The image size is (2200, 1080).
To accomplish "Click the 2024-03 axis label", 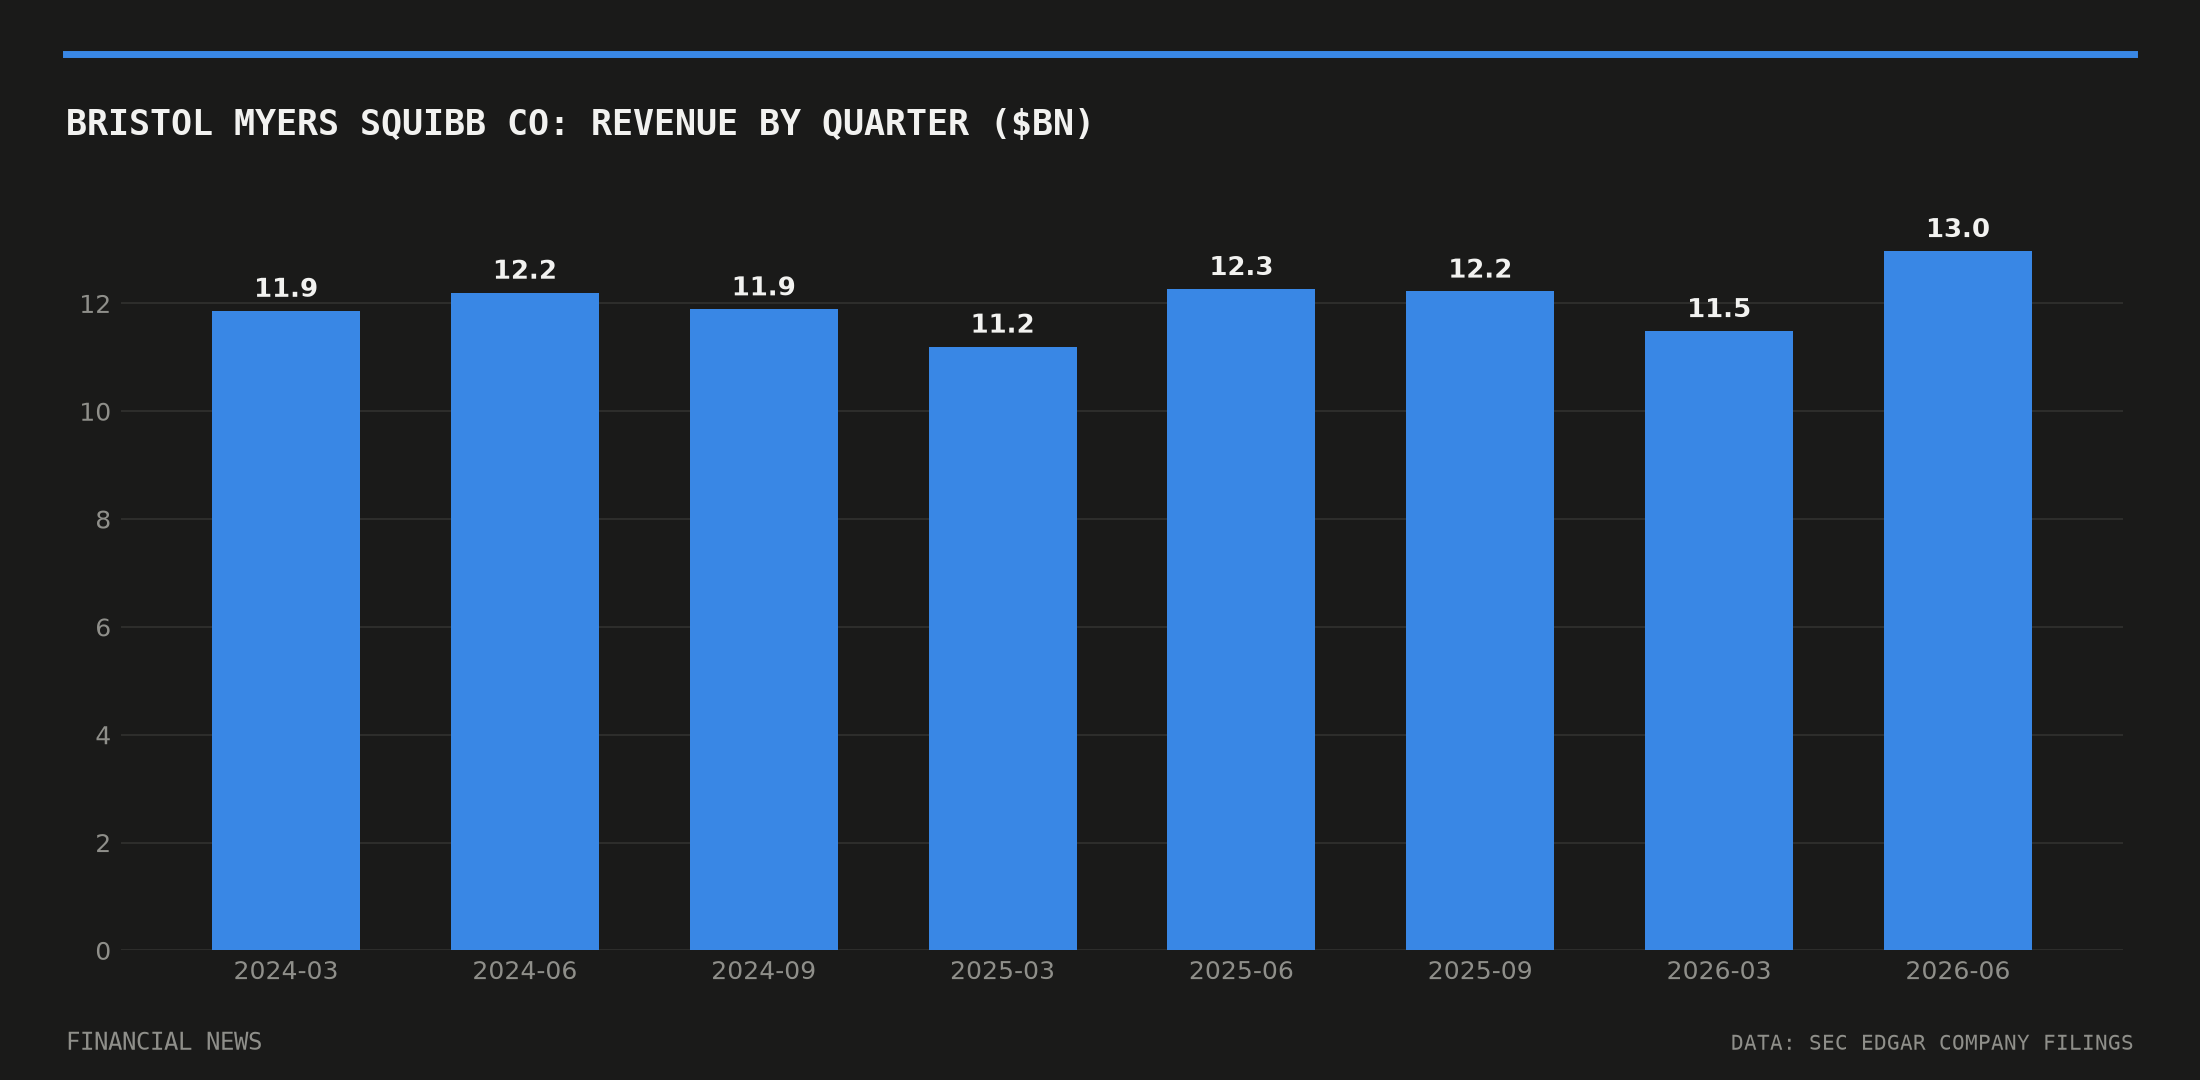I will click(x=286, y=971).
